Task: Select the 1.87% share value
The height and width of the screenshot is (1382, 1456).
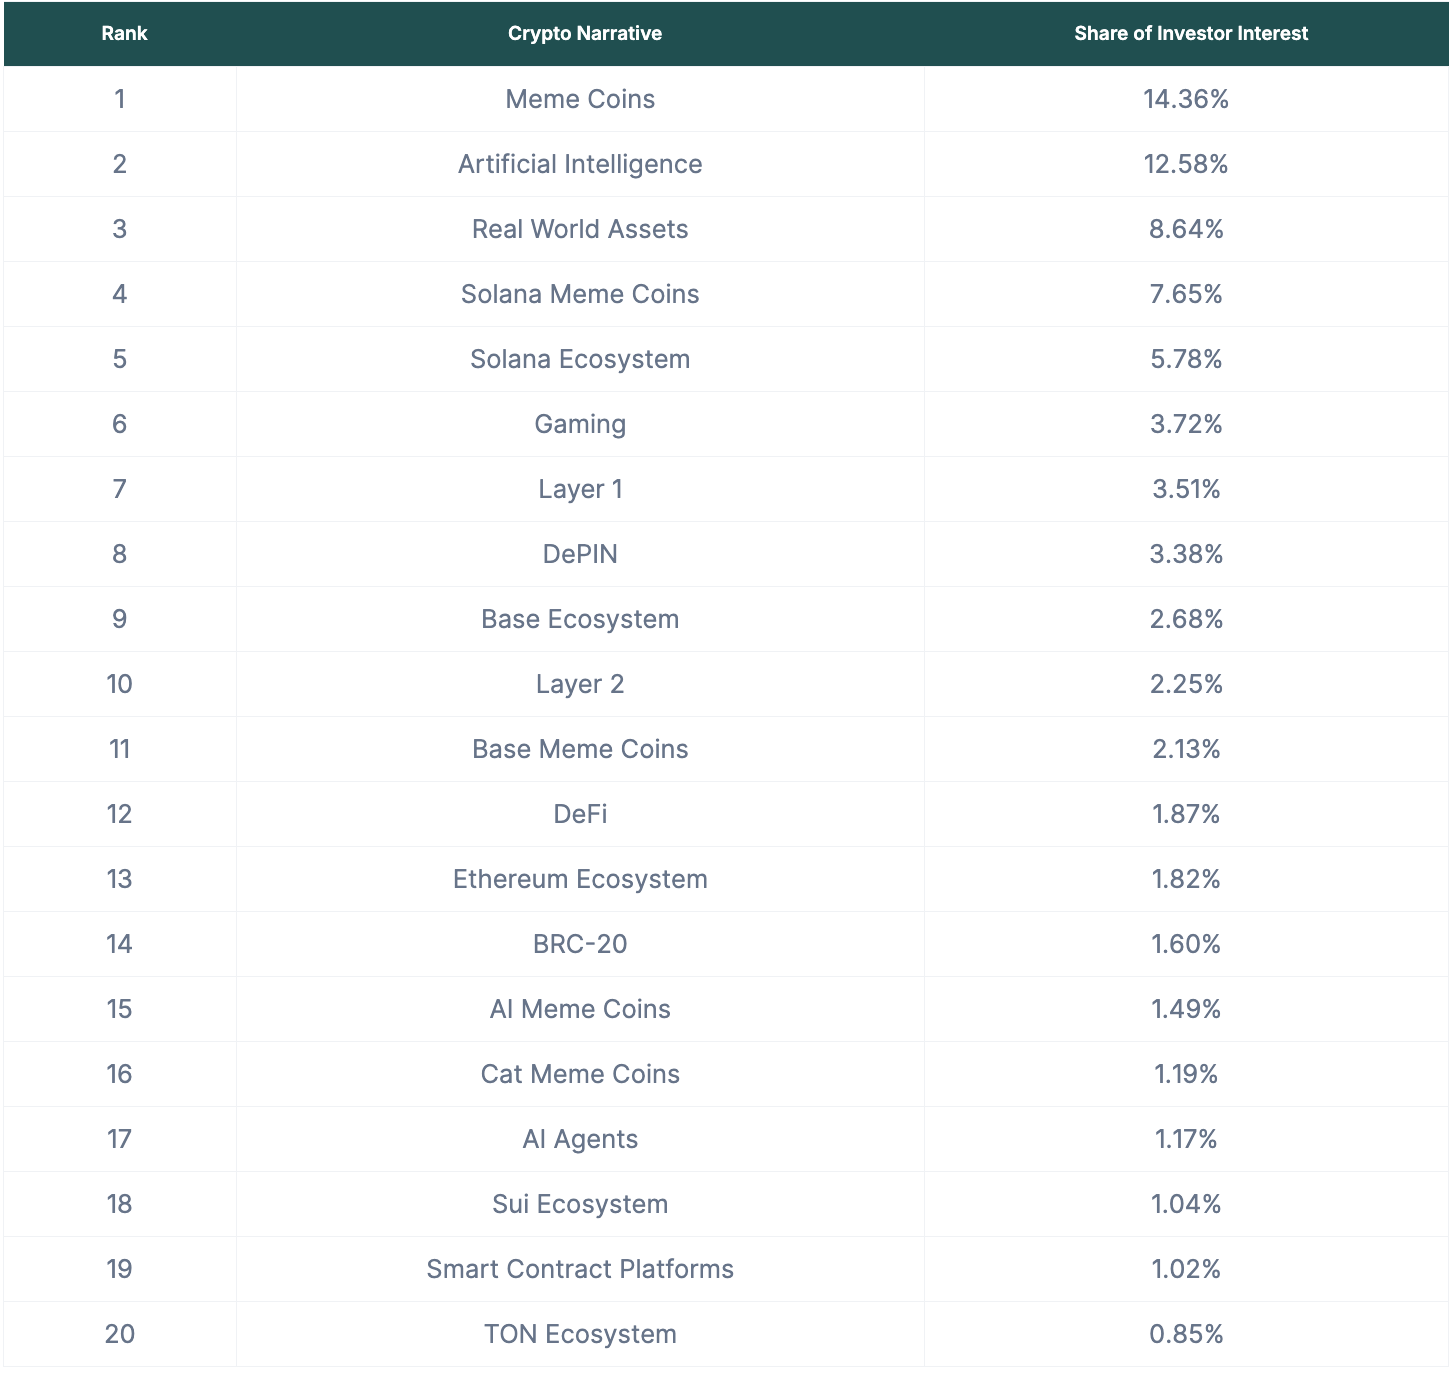Action: coord(1186,814)
